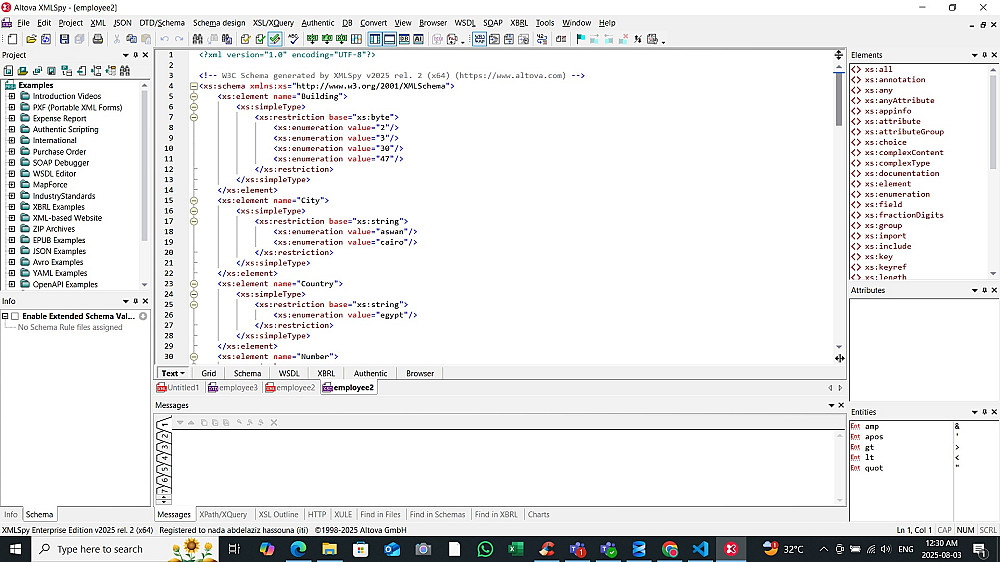Expand the JSON Examples tree node
Viewport: 1000px width, 562px height.
point(13,251)
